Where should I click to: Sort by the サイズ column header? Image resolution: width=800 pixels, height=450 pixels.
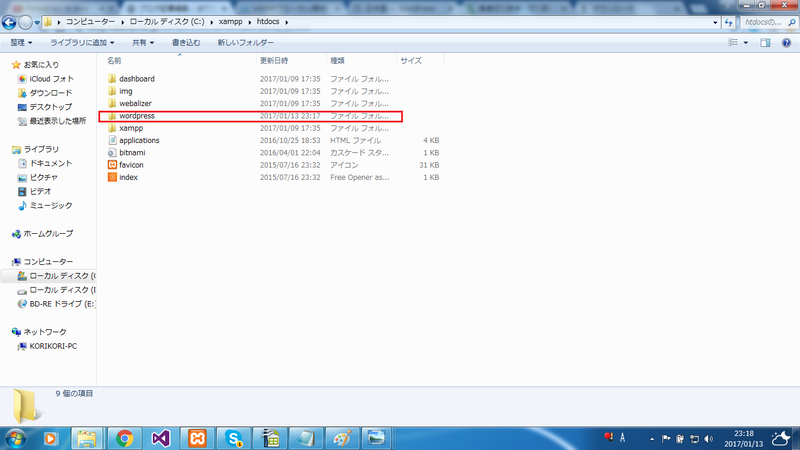tap(411, 60)
